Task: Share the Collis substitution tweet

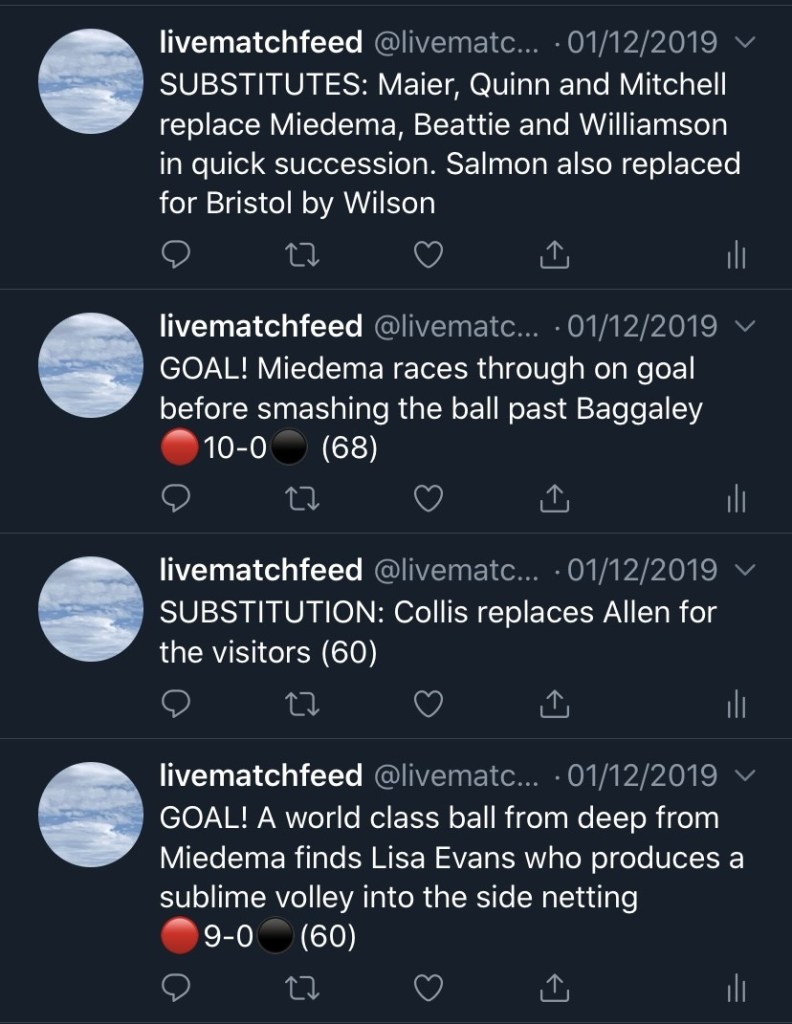Action: pyautogui.click(x=554, y=704)
